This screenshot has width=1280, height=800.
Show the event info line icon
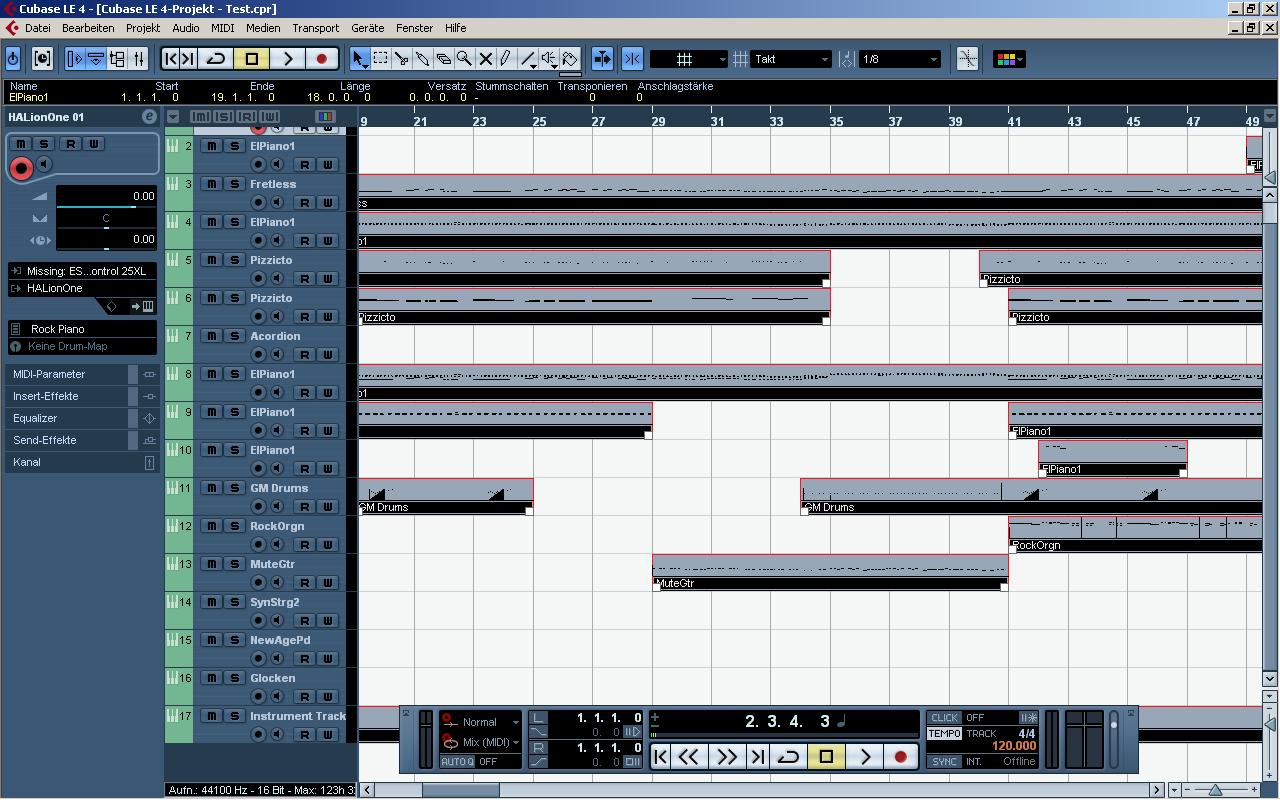(96, 59)
